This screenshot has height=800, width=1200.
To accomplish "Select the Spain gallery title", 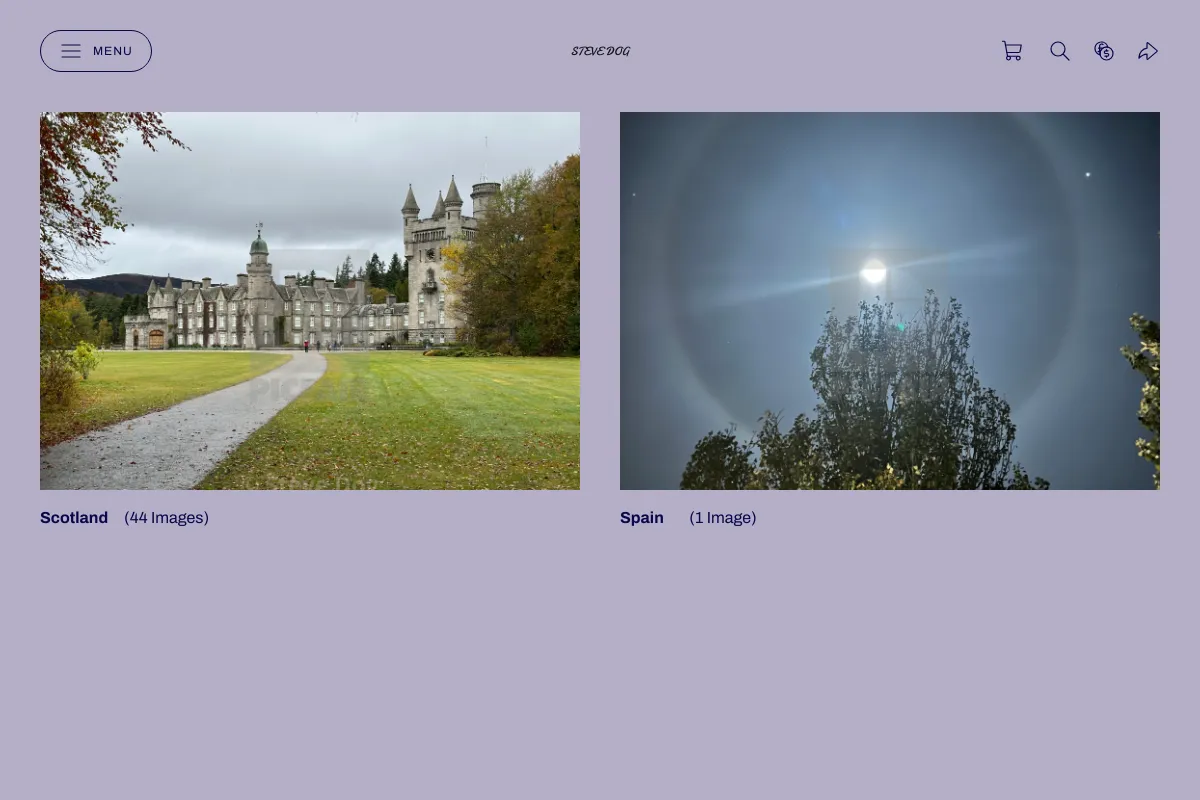I will point(642,518).
